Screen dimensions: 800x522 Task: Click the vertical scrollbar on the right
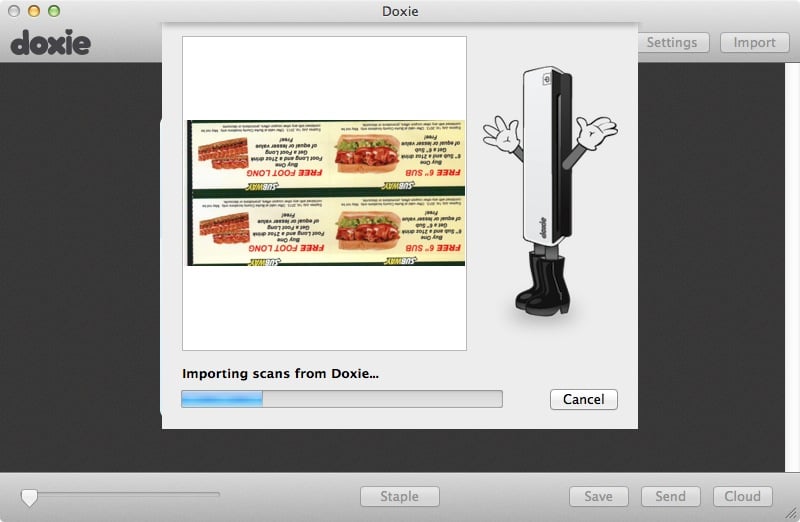click(x=792, y=267)
